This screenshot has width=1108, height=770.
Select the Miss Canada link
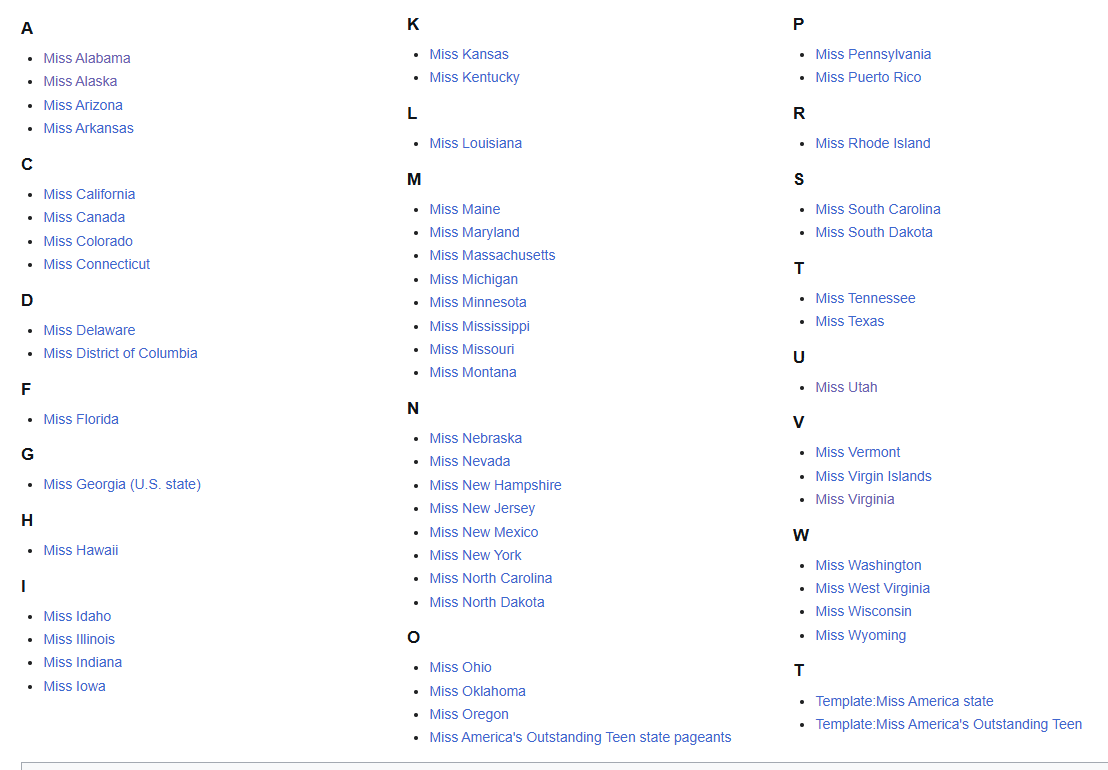click(84, 217)
